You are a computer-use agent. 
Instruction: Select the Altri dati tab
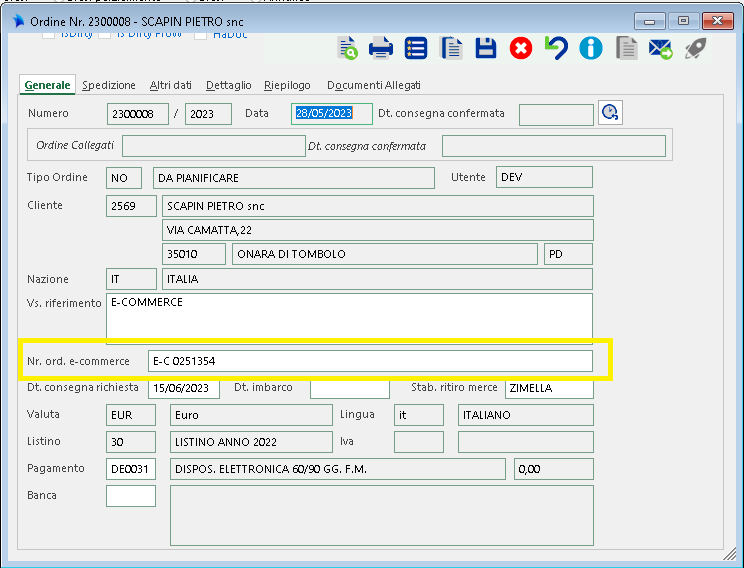[x=170, y=85]
